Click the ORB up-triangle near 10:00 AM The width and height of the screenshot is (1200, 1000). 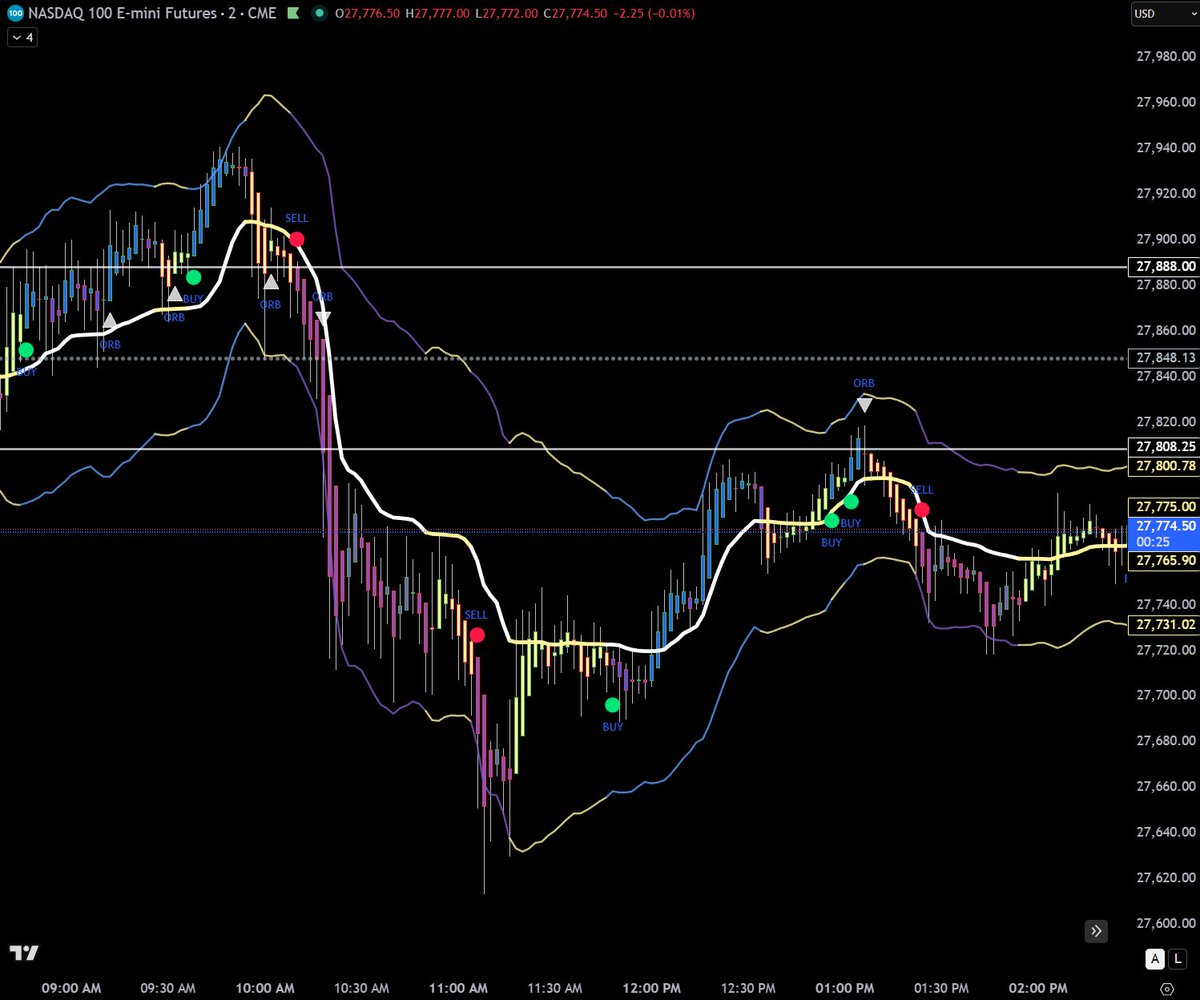[x=271, y=282]
